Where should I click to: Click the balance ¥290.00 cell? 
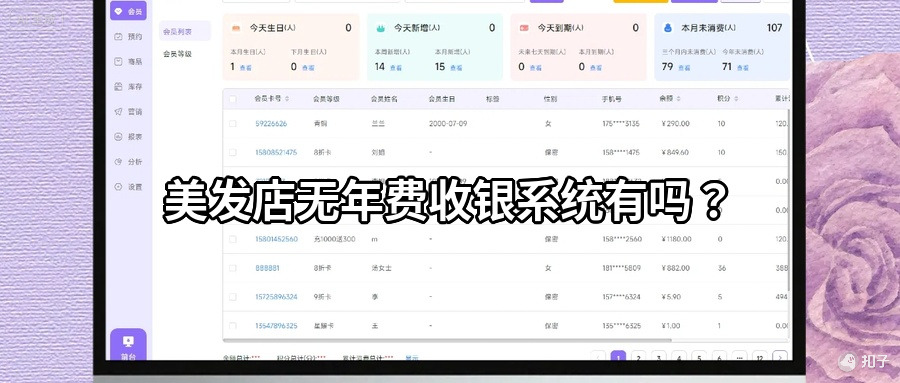(x=675, y=123)
